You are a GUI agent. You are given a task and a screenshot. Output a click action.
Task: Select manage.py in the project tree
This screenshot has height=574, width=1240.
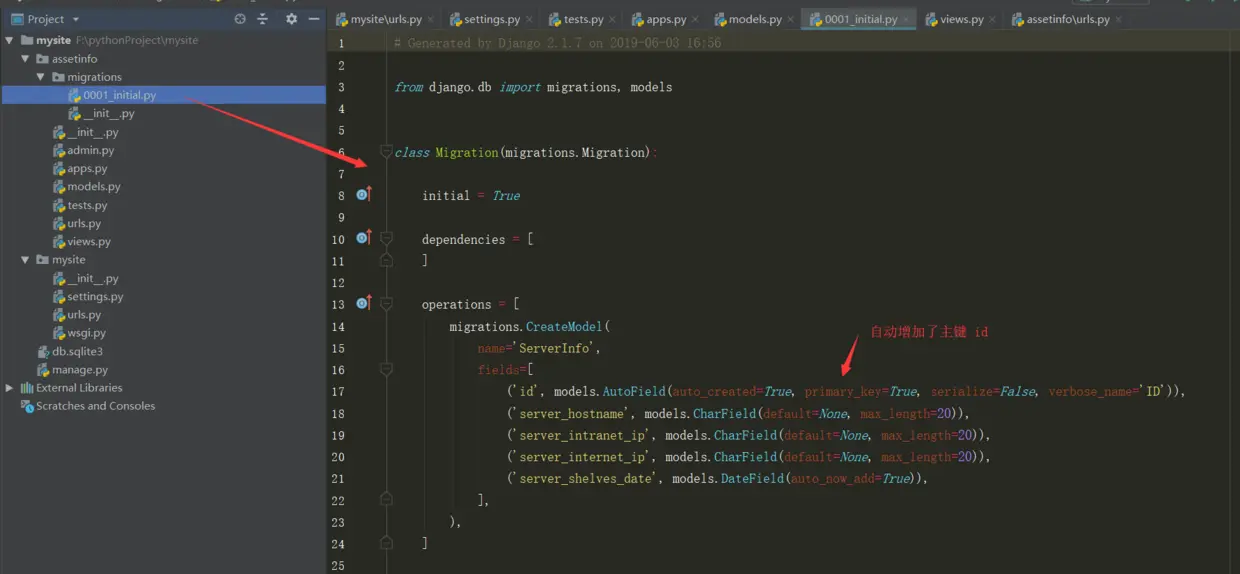(x=80, y=370)
